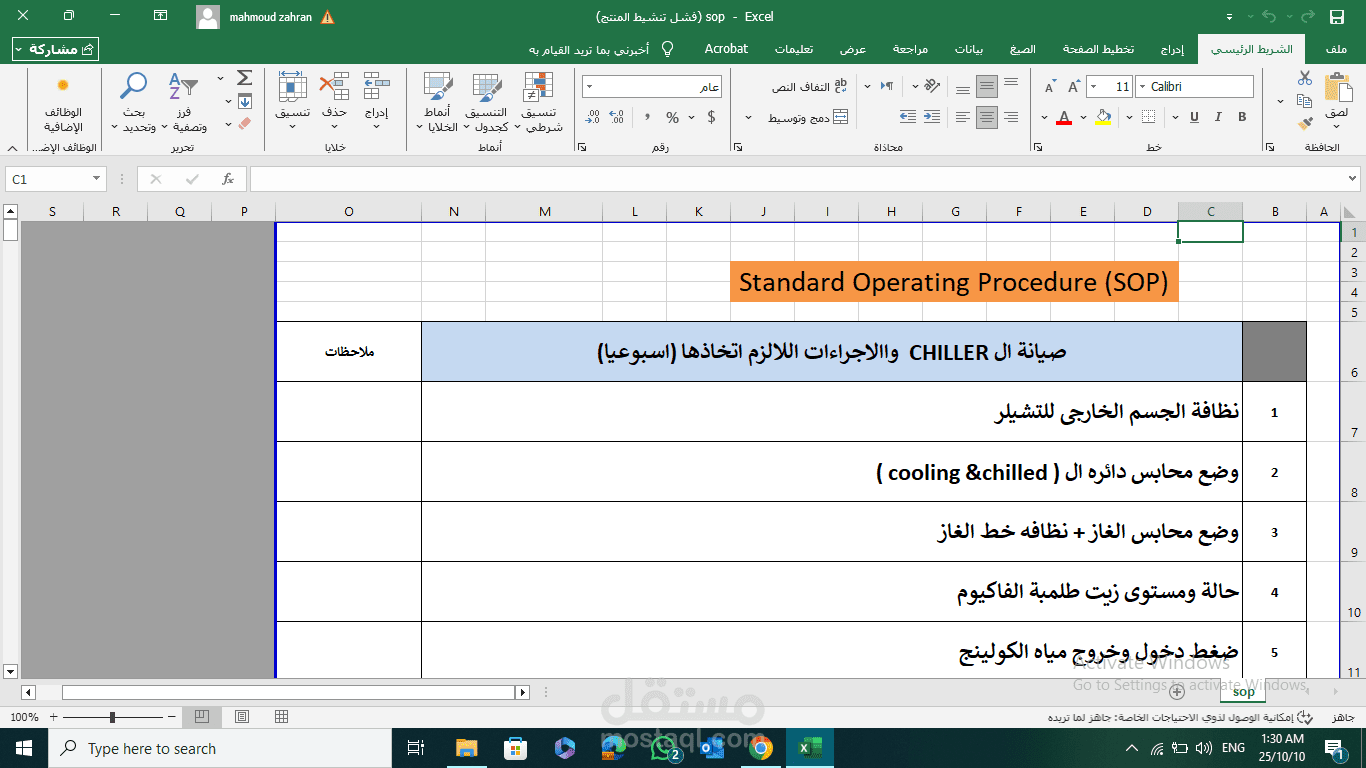Screen dimensions: 1366x768
Task: Switch to Page Layout (تخطيط الصفحة) tab
Action: (x=1098, y=48)
